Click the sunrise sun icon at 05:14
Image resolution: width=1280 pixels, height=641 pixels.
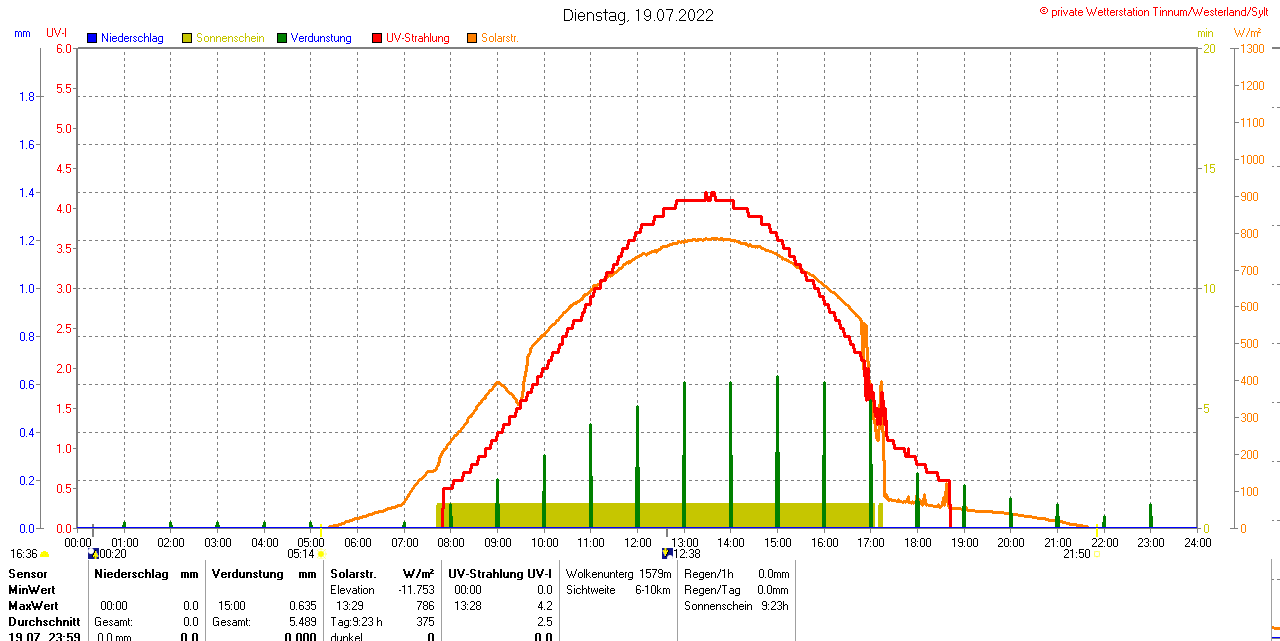(x=321, y=554)
